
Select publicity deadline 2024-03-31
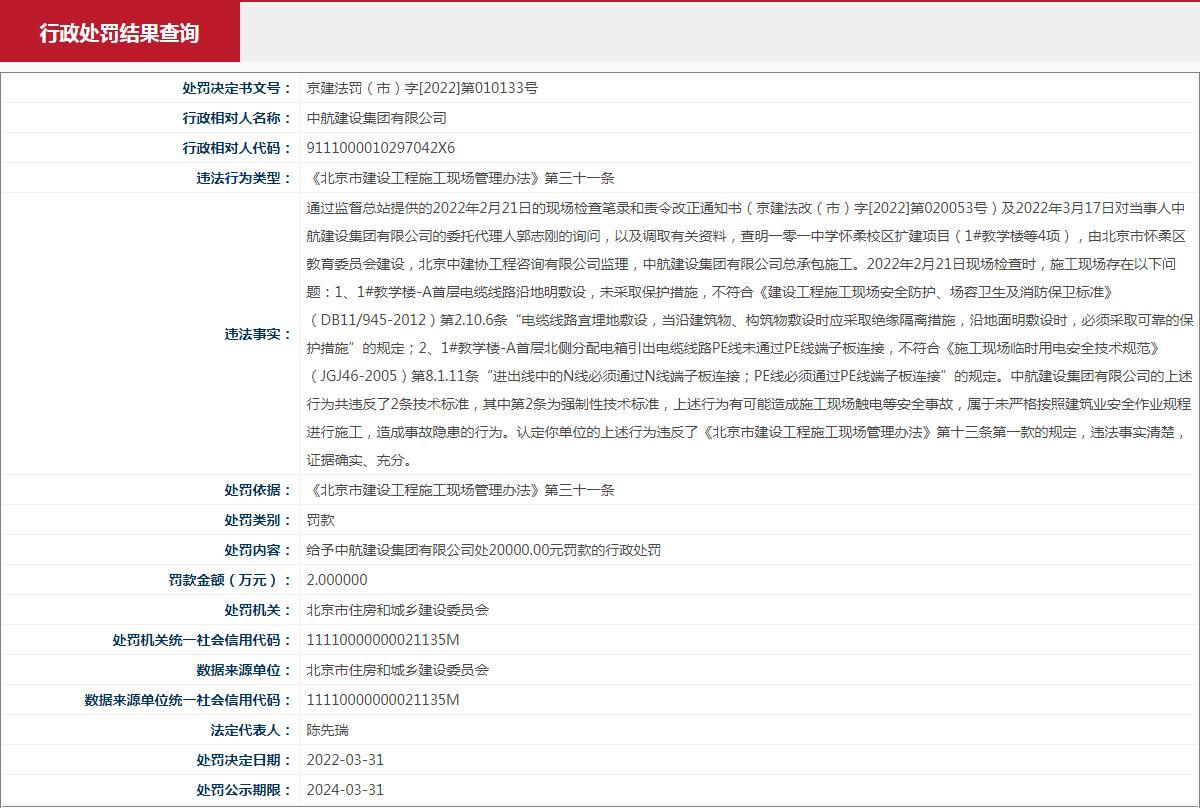point(345,790)
